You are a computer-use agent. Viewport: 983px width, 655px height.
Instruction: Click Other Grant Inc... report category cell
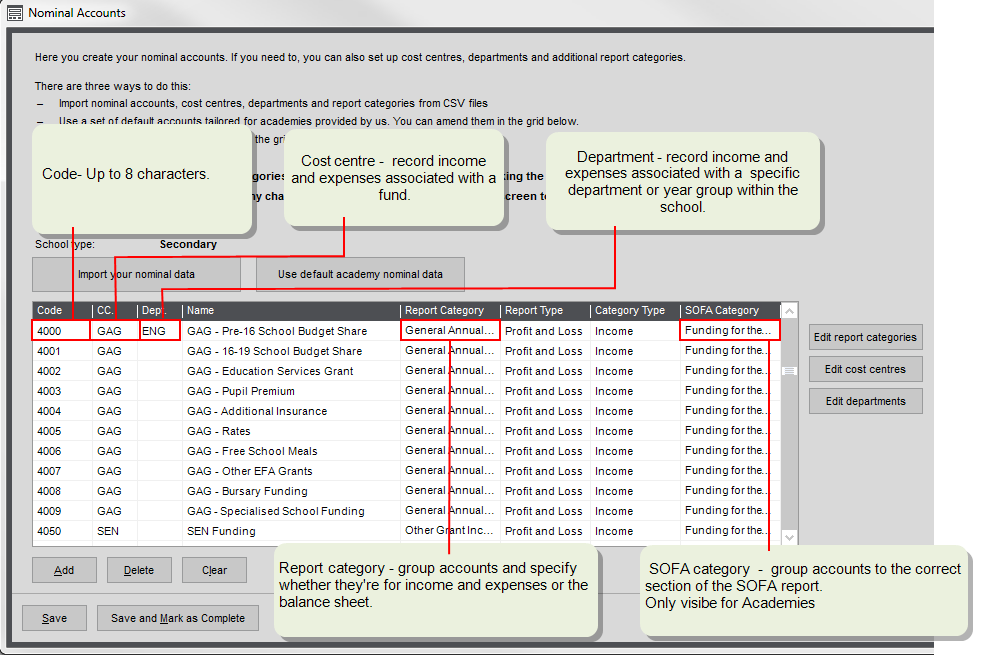[x=450, y=531]
